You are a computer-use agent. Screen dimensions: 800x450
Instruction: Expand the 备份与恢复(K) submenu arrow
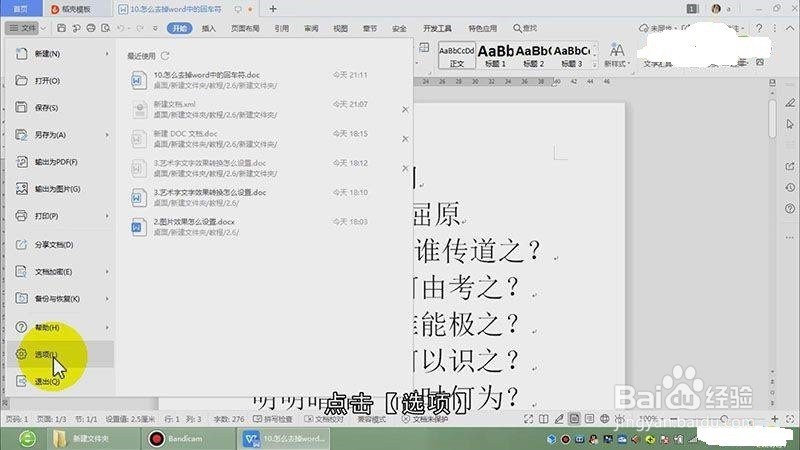coord(107,298)
